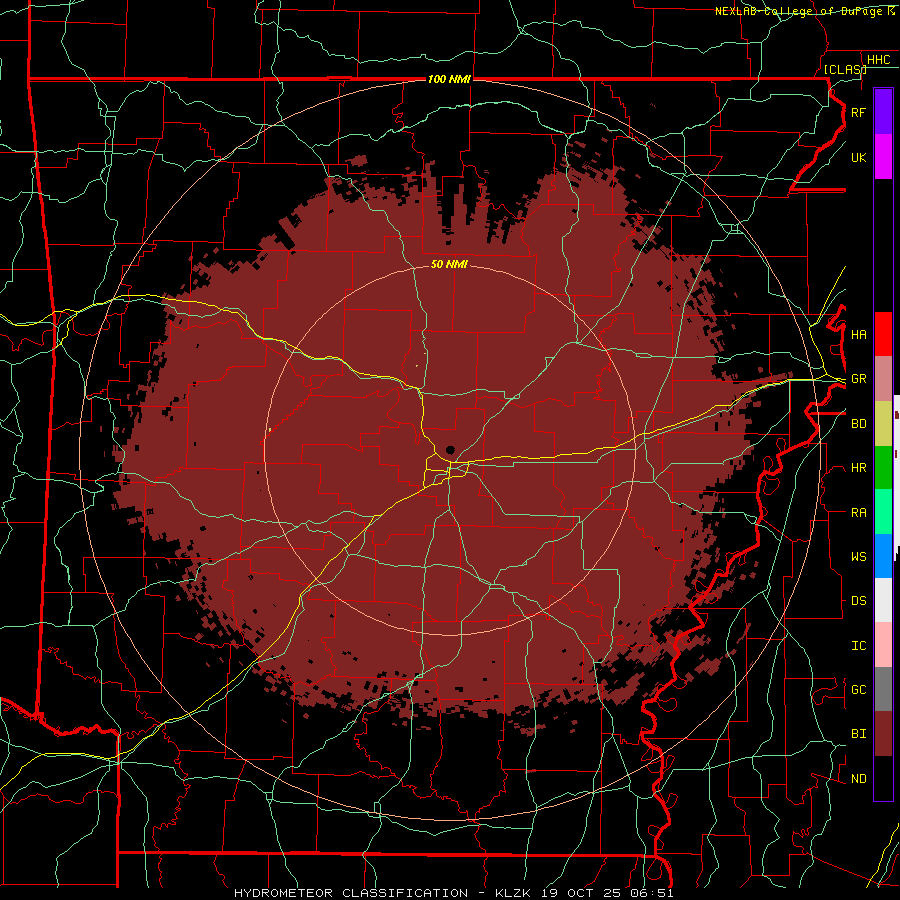Click the white DS legend color swatch
Viewport: 900px width, 900px height.
(883, 600)
